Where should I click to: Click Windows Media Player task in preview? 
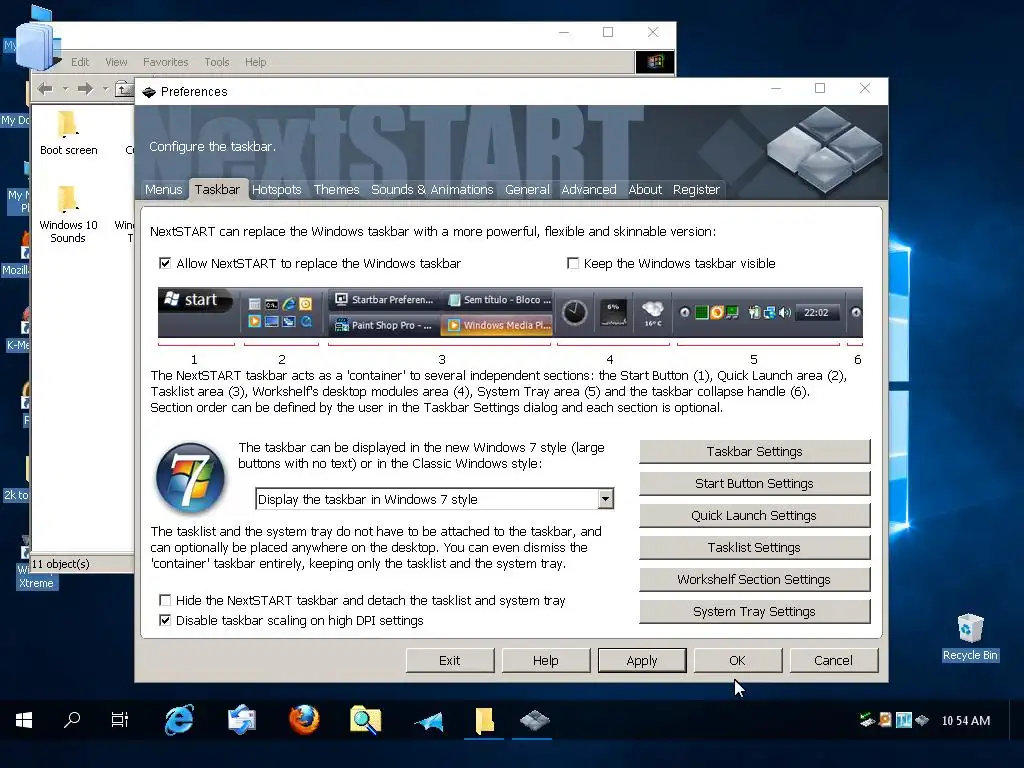(x=498, y=325)
